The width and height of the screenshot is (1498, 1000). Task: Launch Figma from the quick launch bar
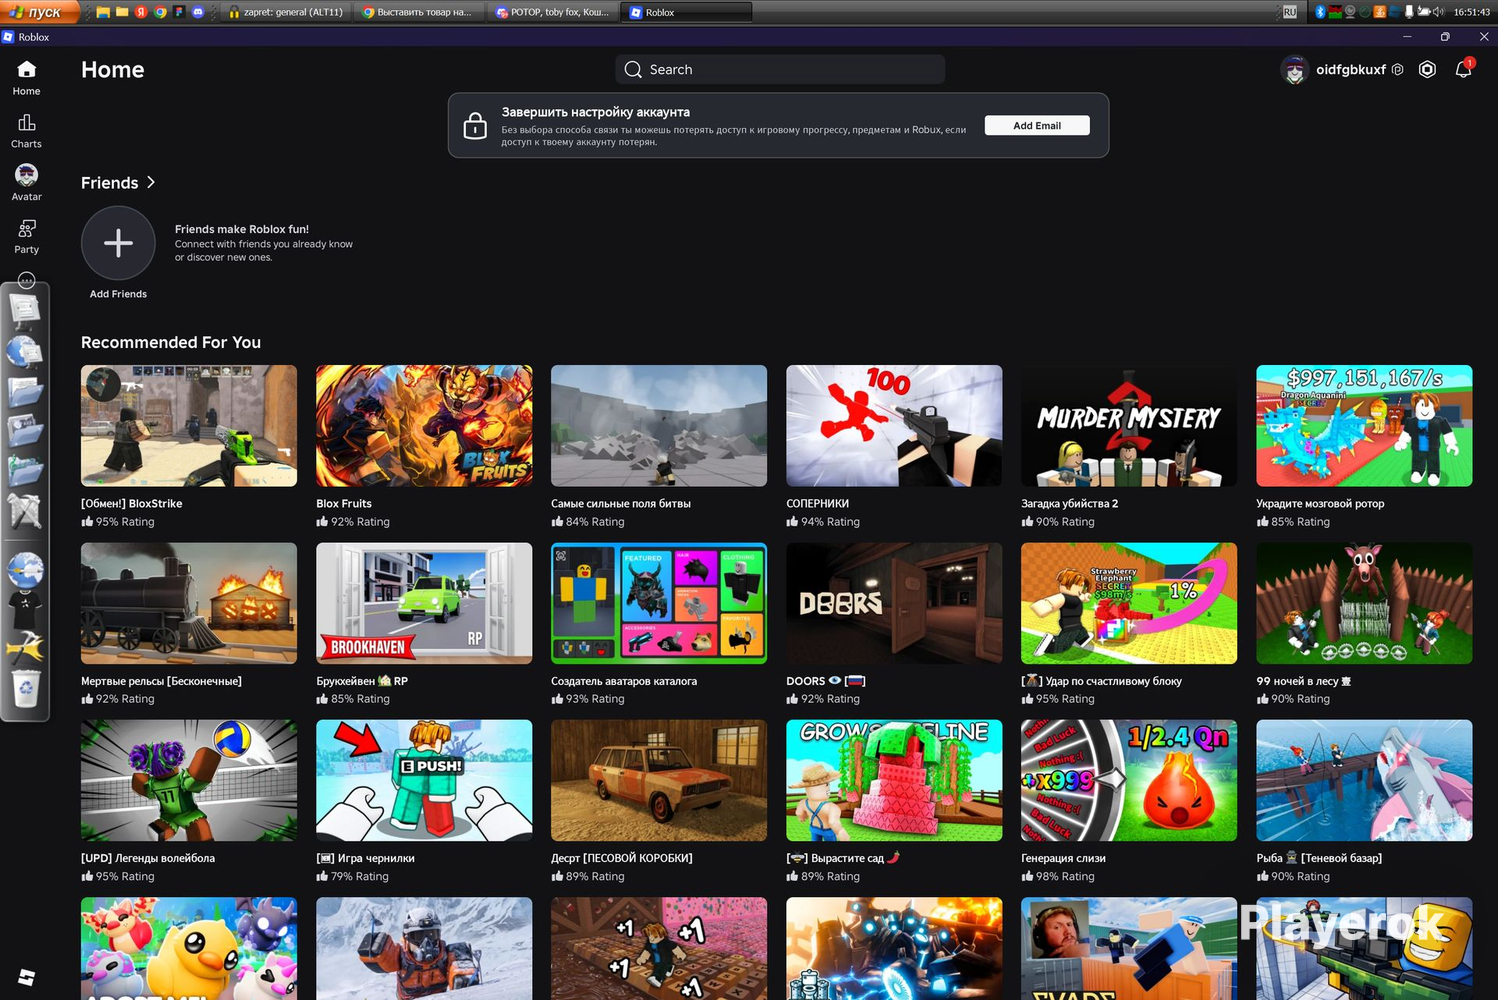pyautogui.click(x=179, y=12)
